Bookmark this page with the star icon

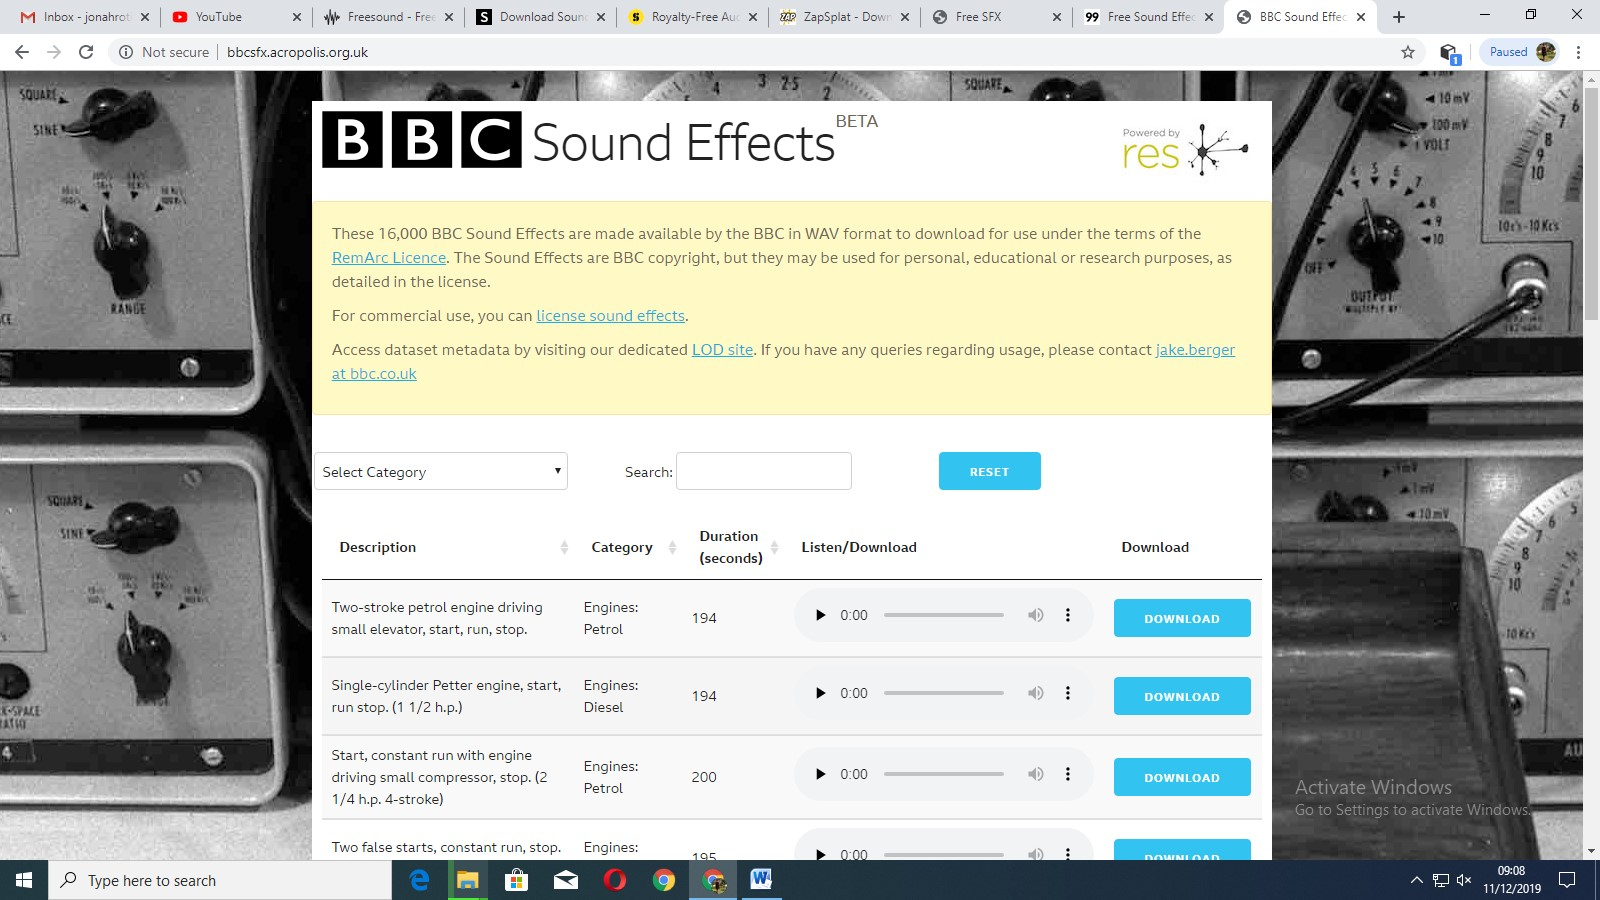pos(1408,52)
